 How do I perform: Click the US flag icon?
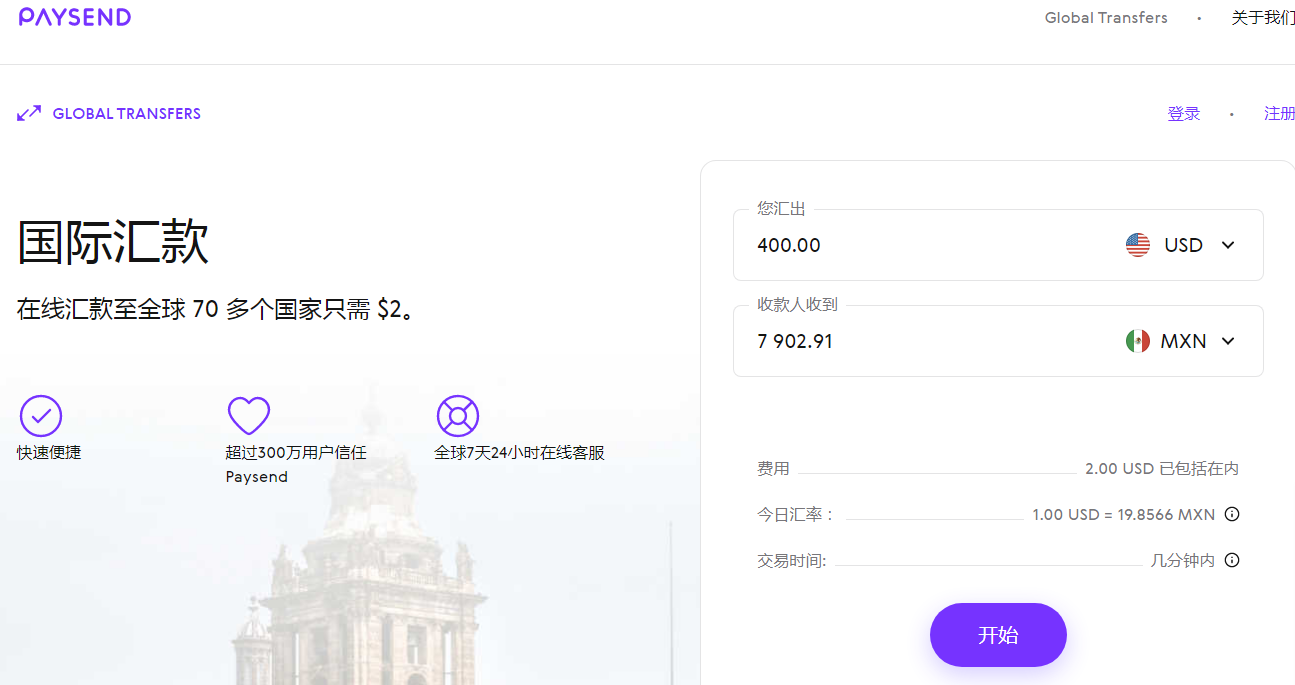(x=1138, y=245)
